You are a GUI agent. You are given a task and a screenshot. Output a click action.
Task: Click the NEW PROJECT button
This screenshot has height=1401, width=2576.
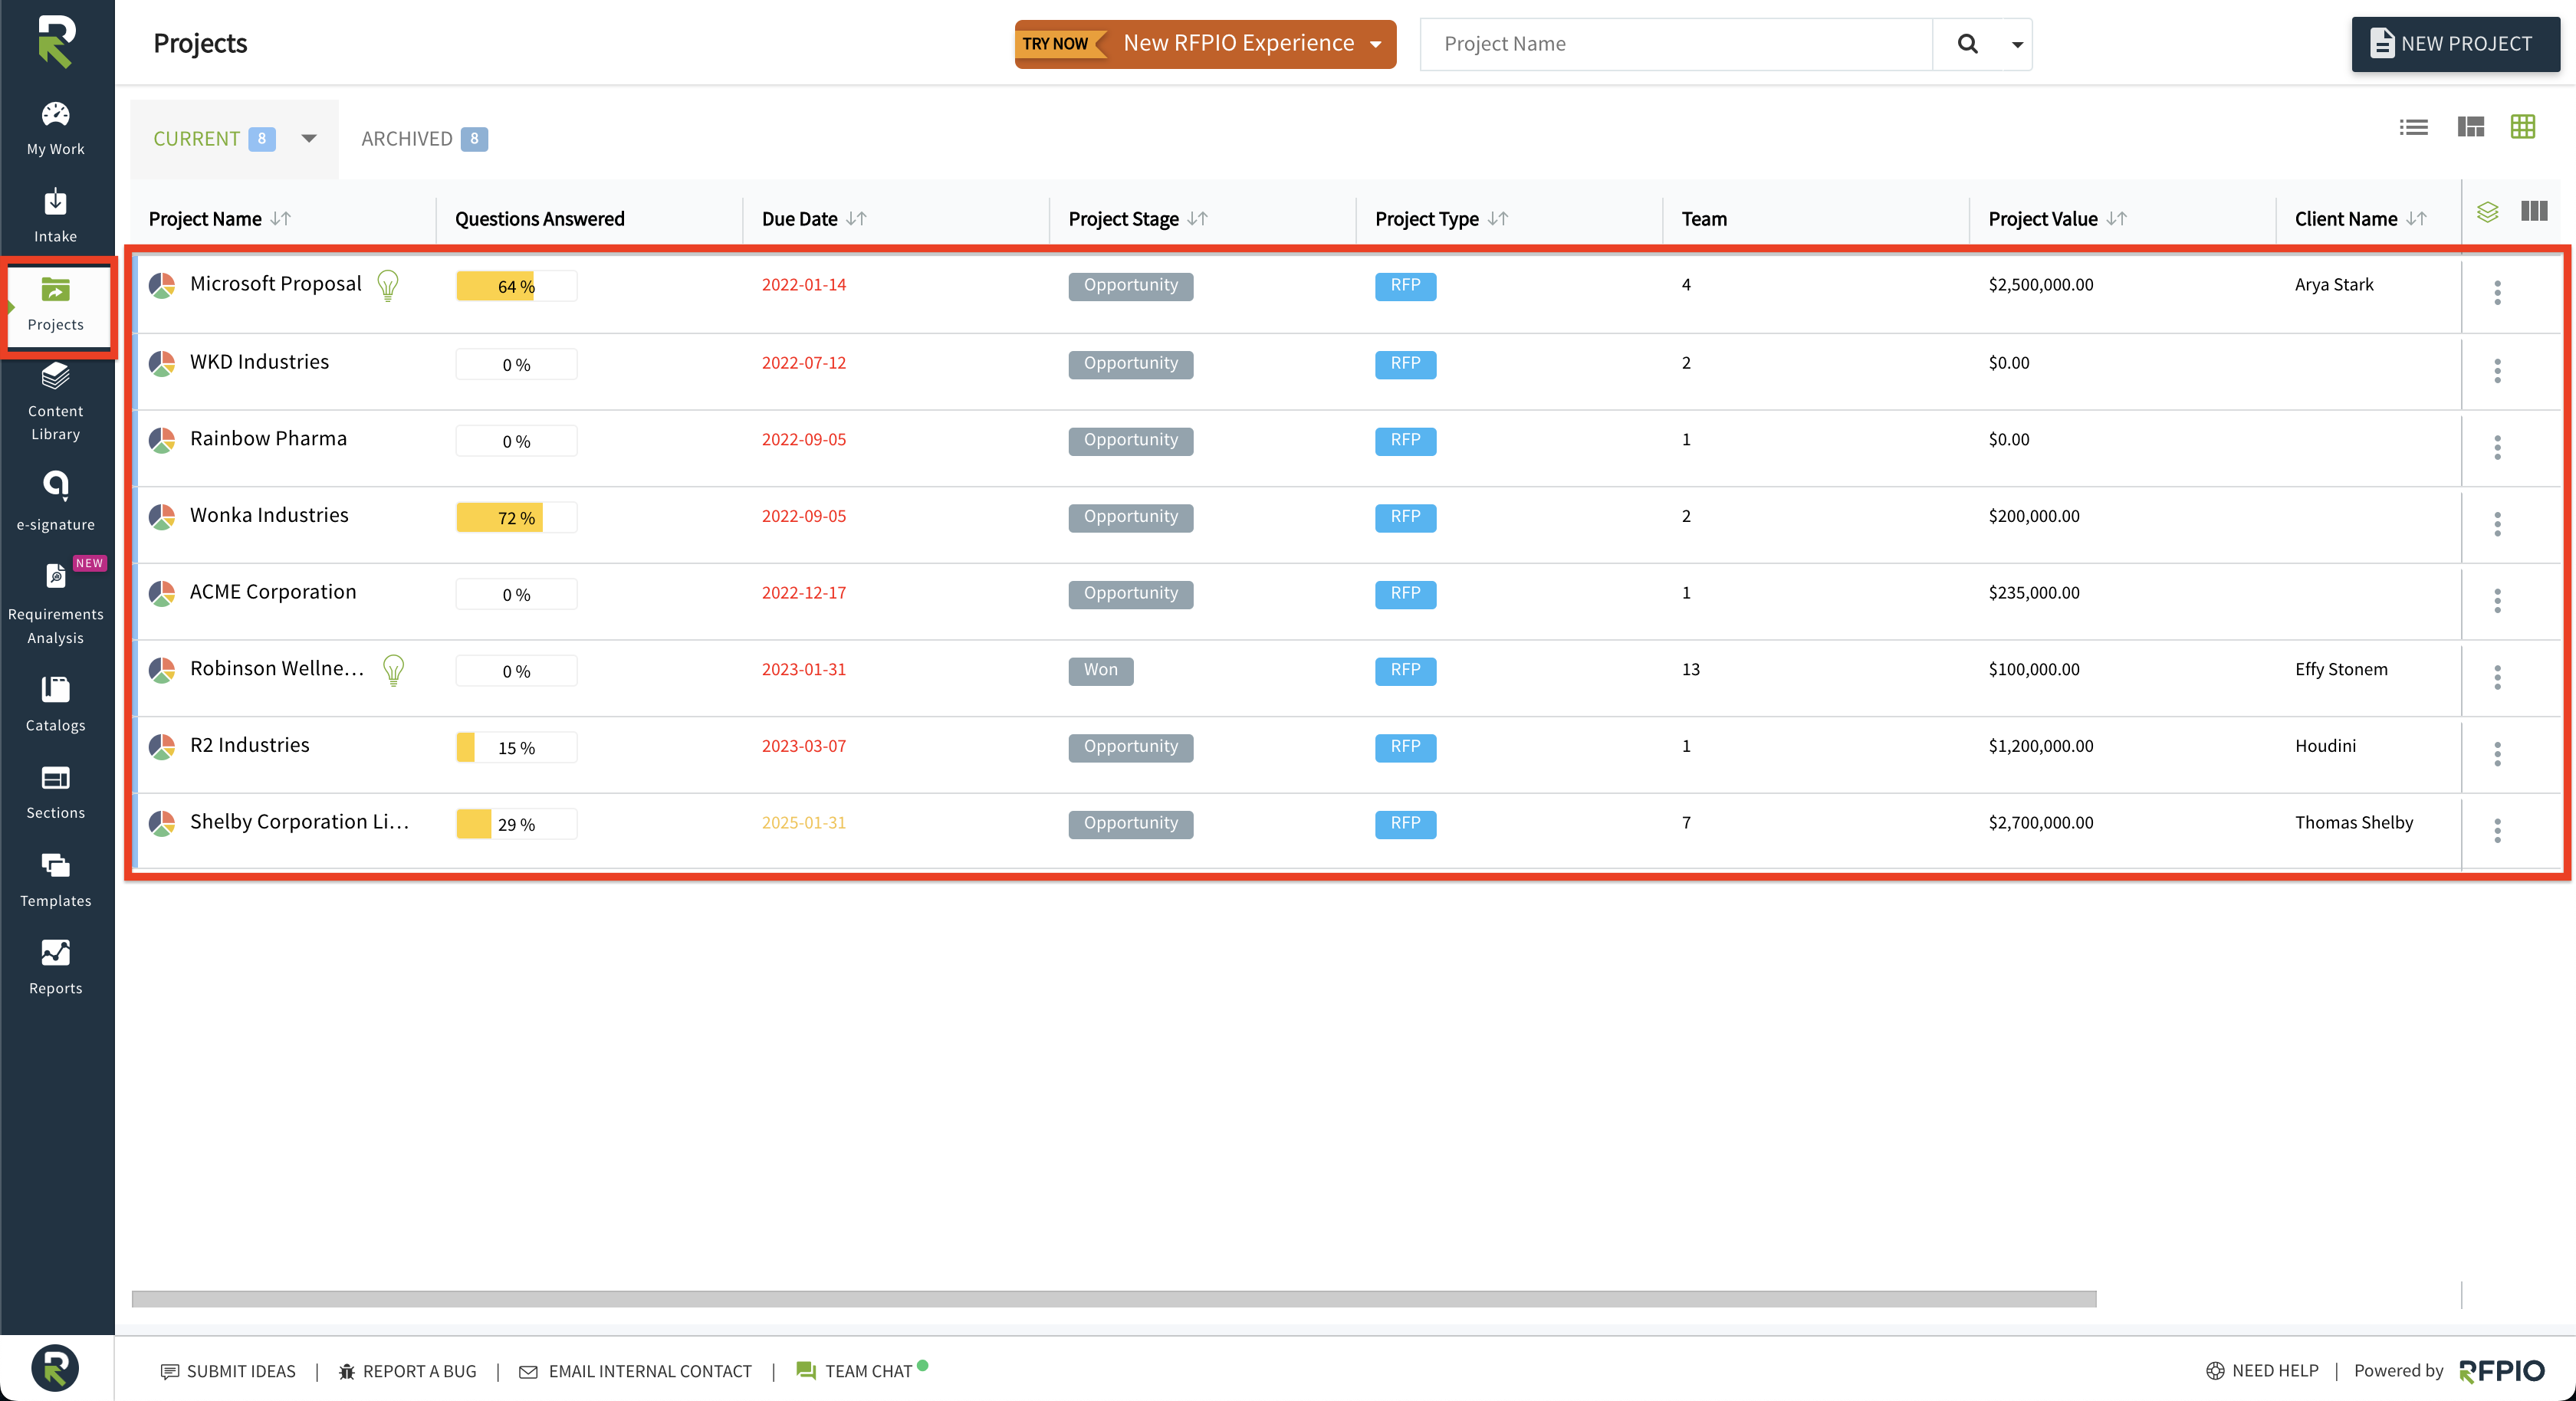[x=2455, y=44]
